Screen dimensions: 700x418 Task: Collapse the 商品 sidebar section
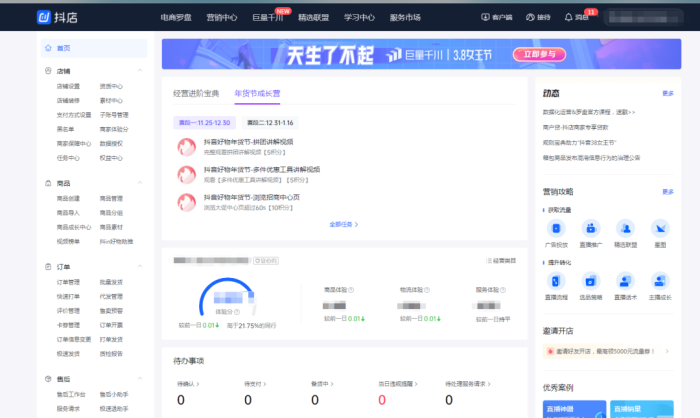coord(140,183)
